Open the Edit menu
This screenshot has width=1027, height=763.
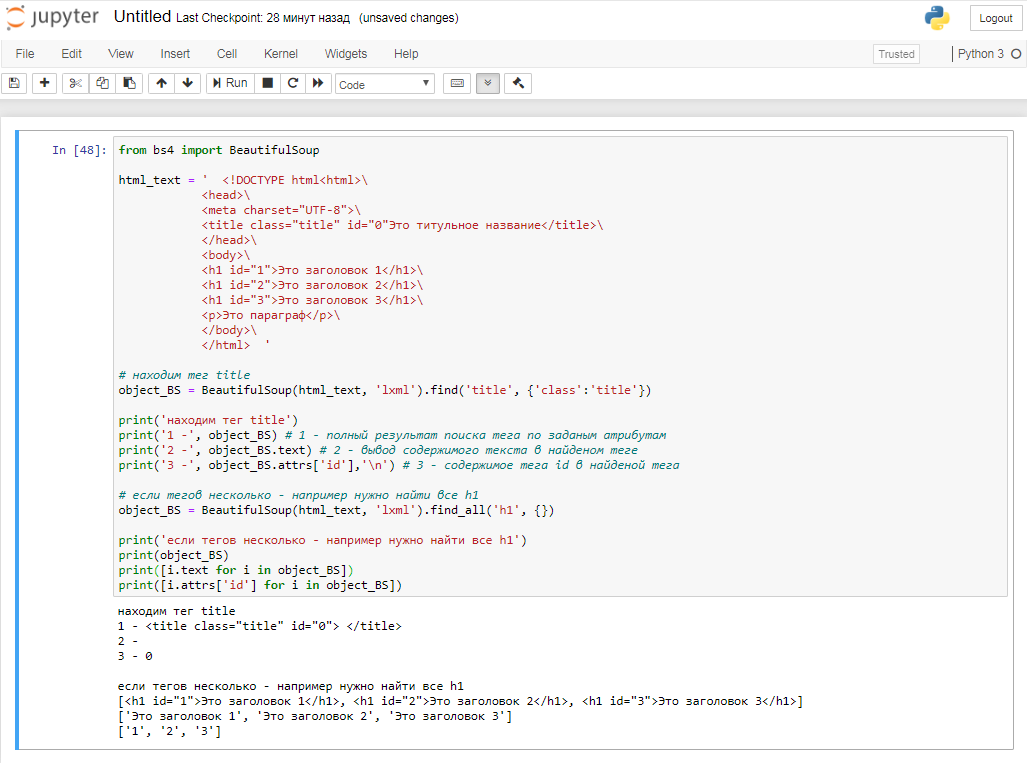tap(71, 54)
